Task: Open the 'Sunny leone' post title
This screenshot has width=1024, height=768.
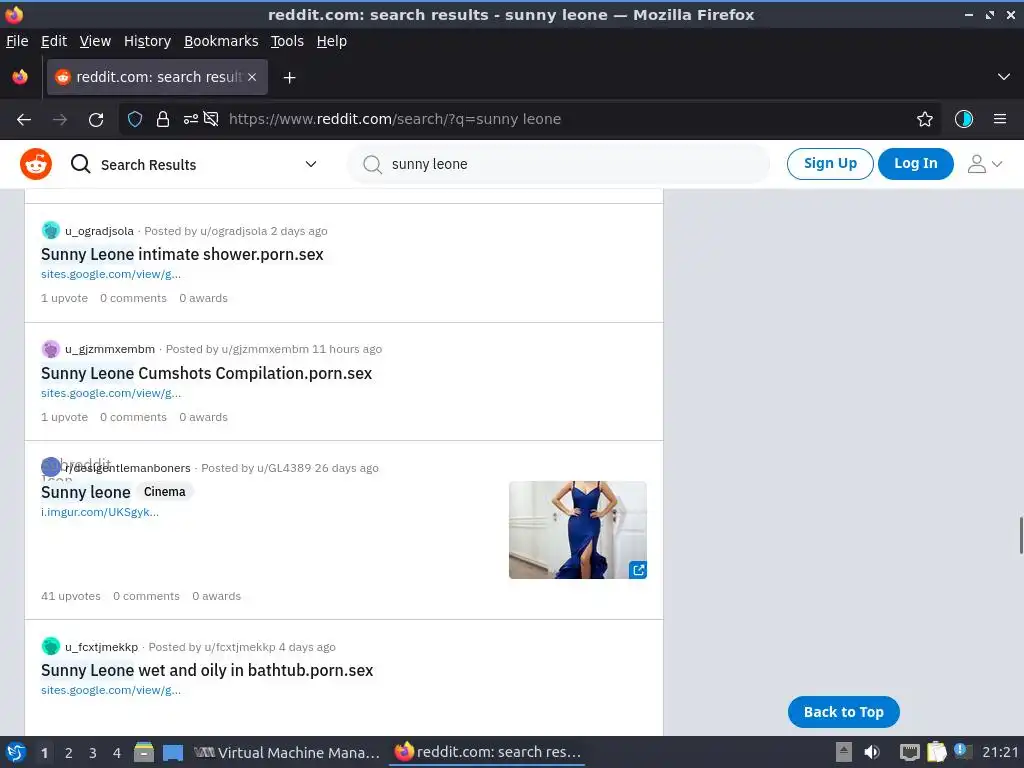Action: [x=86, y=492]
